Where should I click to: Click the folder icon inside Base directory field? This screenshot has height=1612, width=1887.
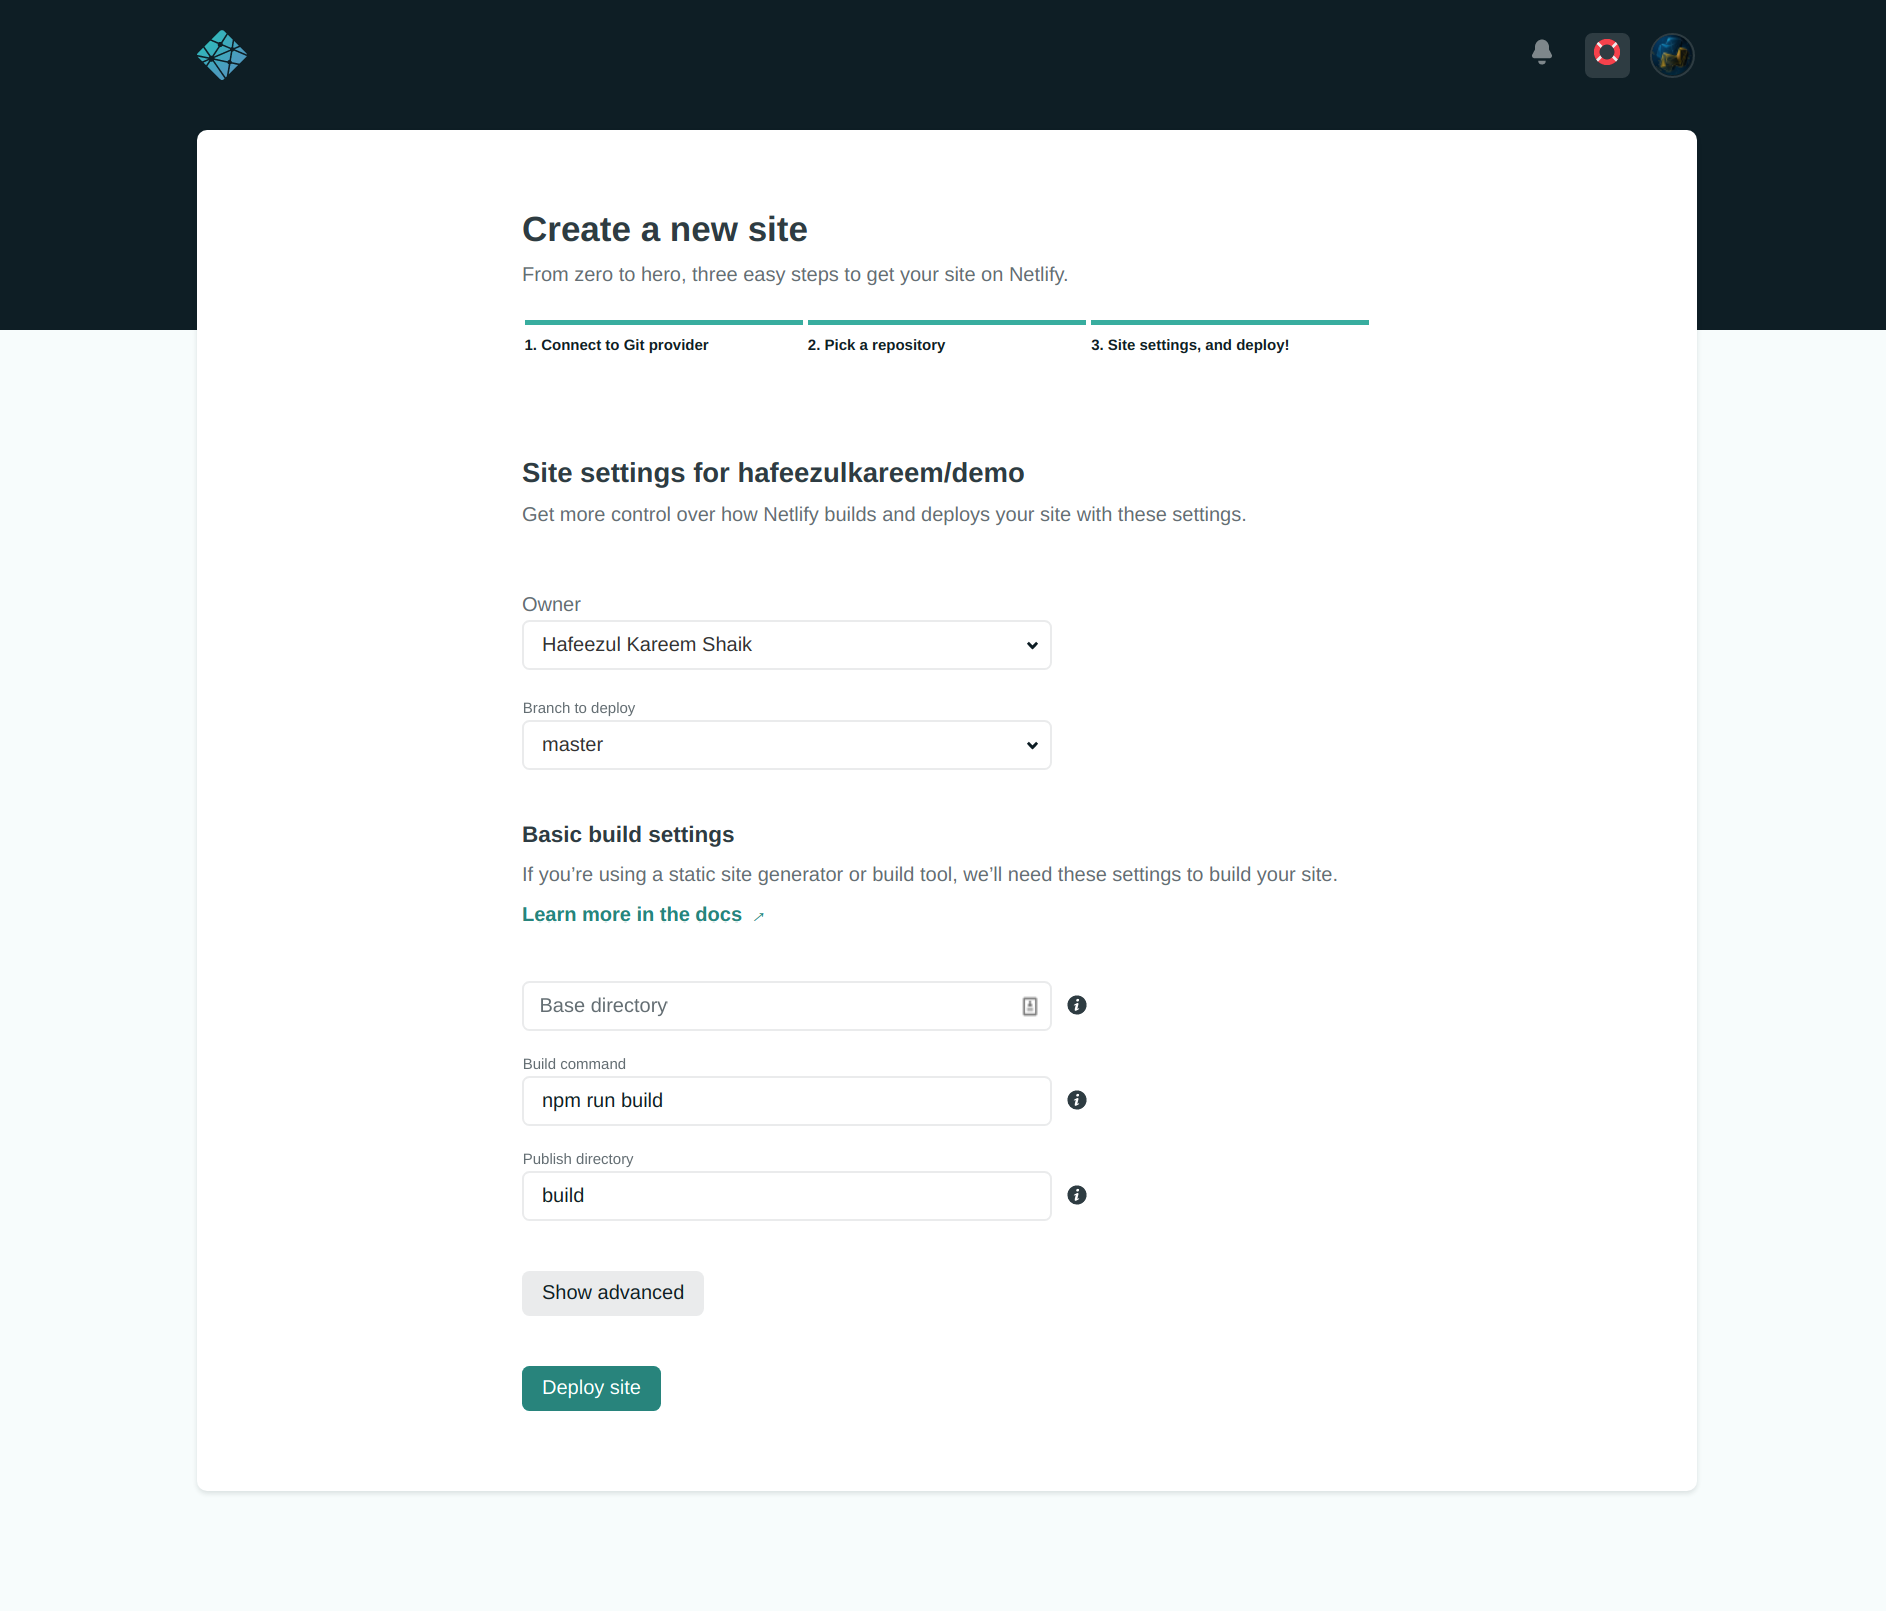coord(1029,1005)
